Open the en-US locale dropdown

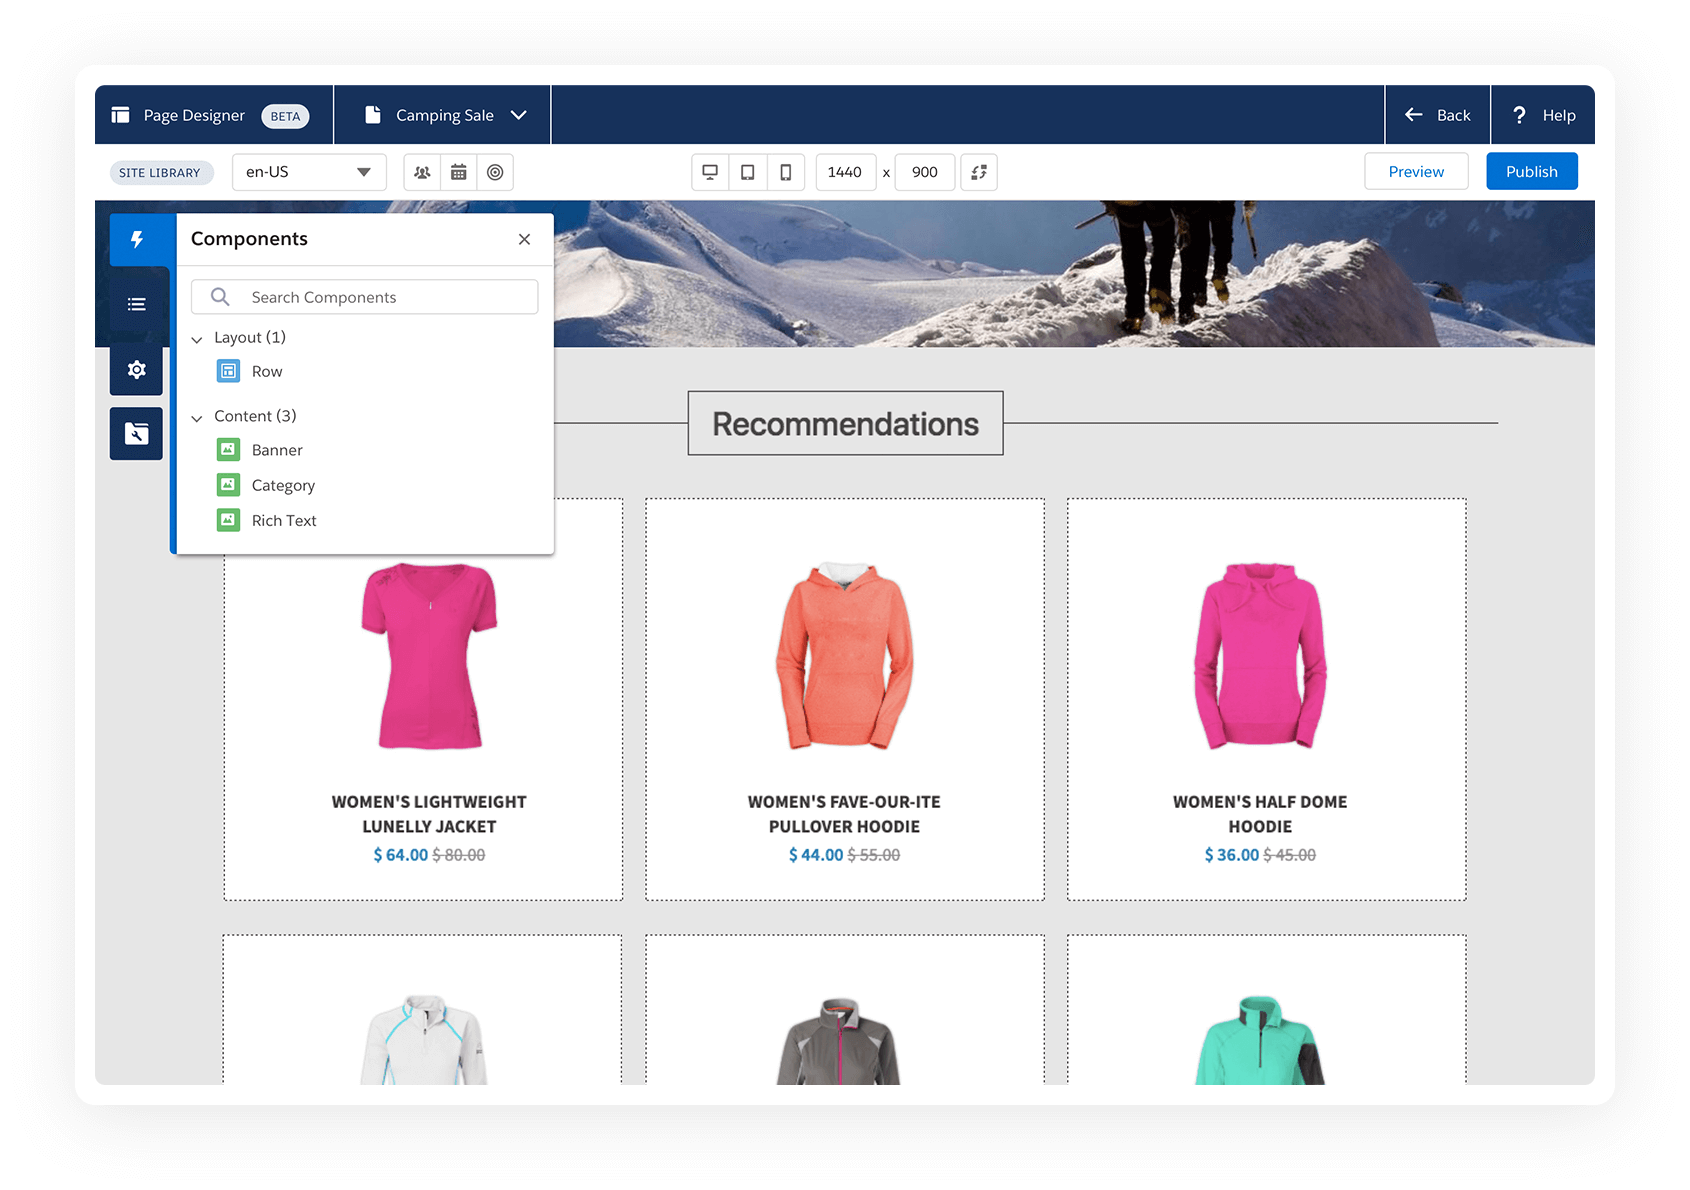[309, 172]
